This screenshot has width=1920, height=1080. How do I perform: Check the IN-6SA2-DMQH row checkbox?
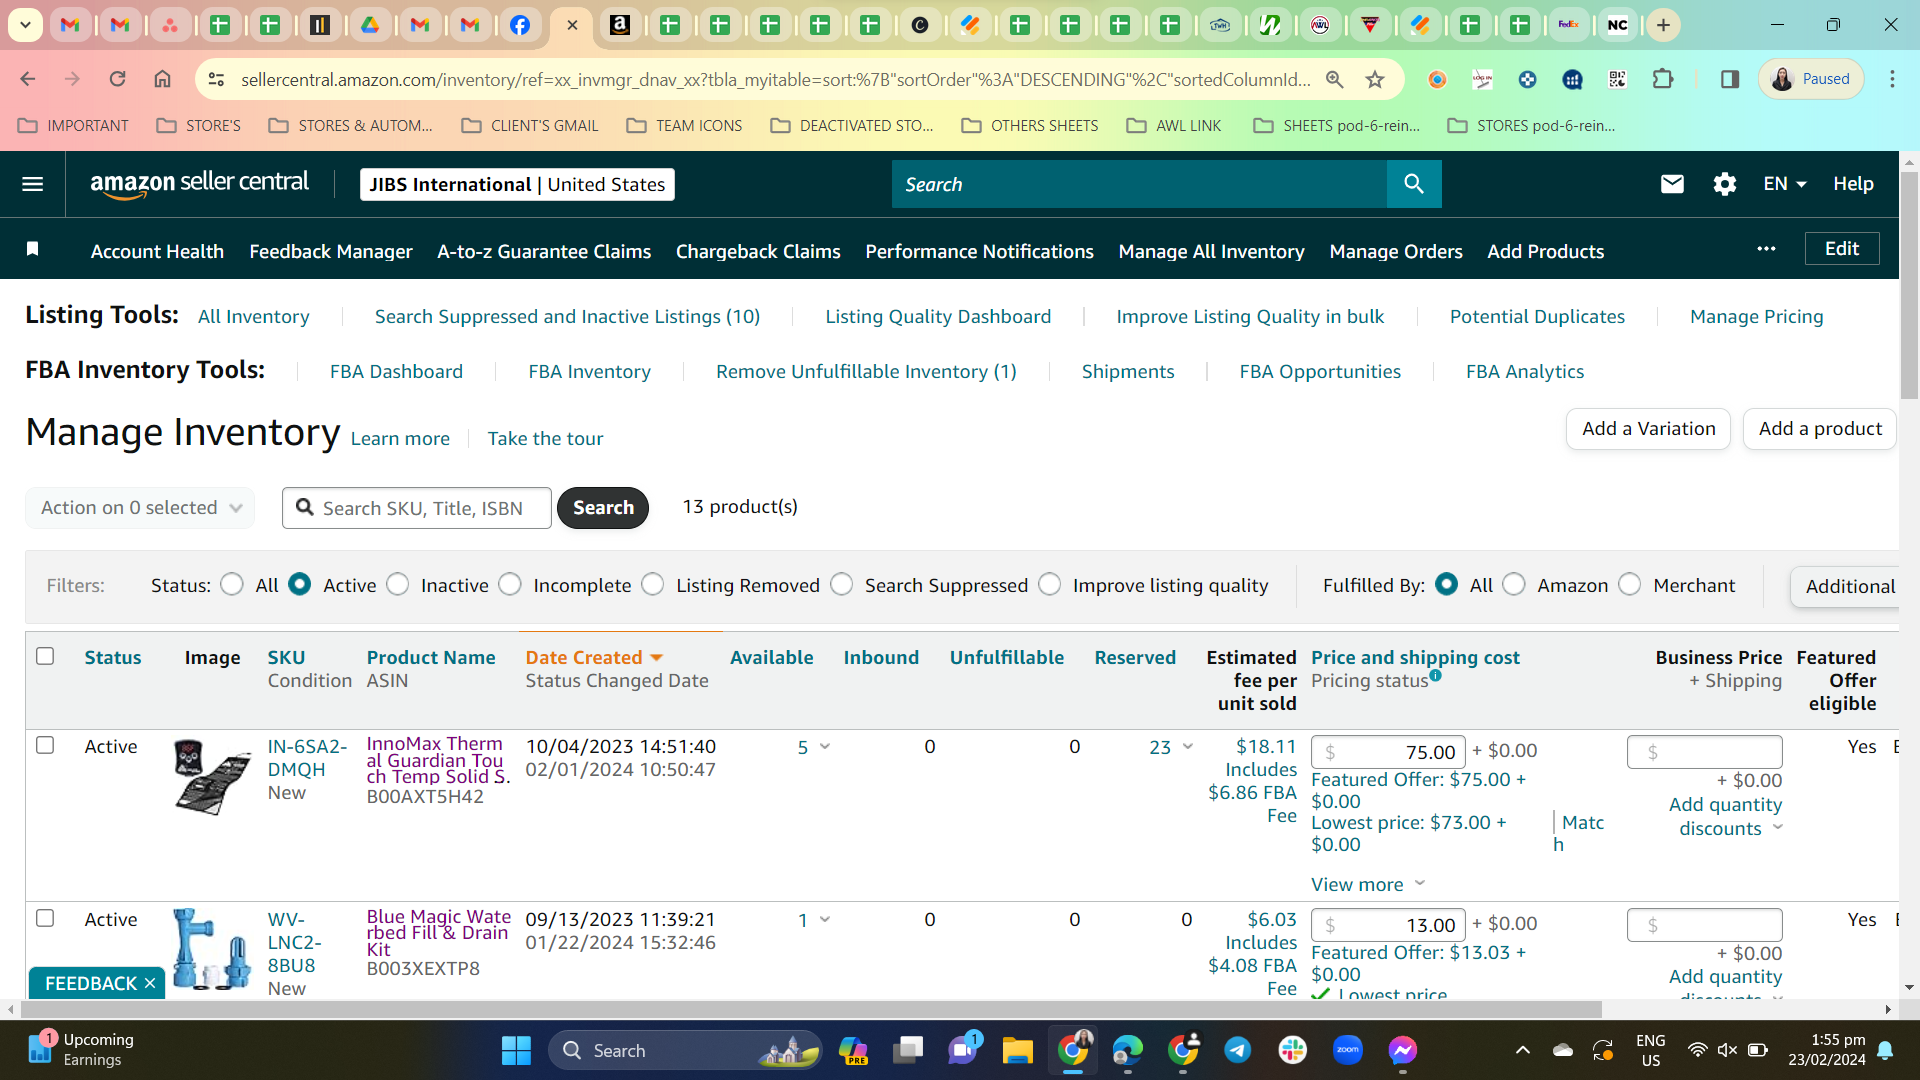[x=45, y=745]
